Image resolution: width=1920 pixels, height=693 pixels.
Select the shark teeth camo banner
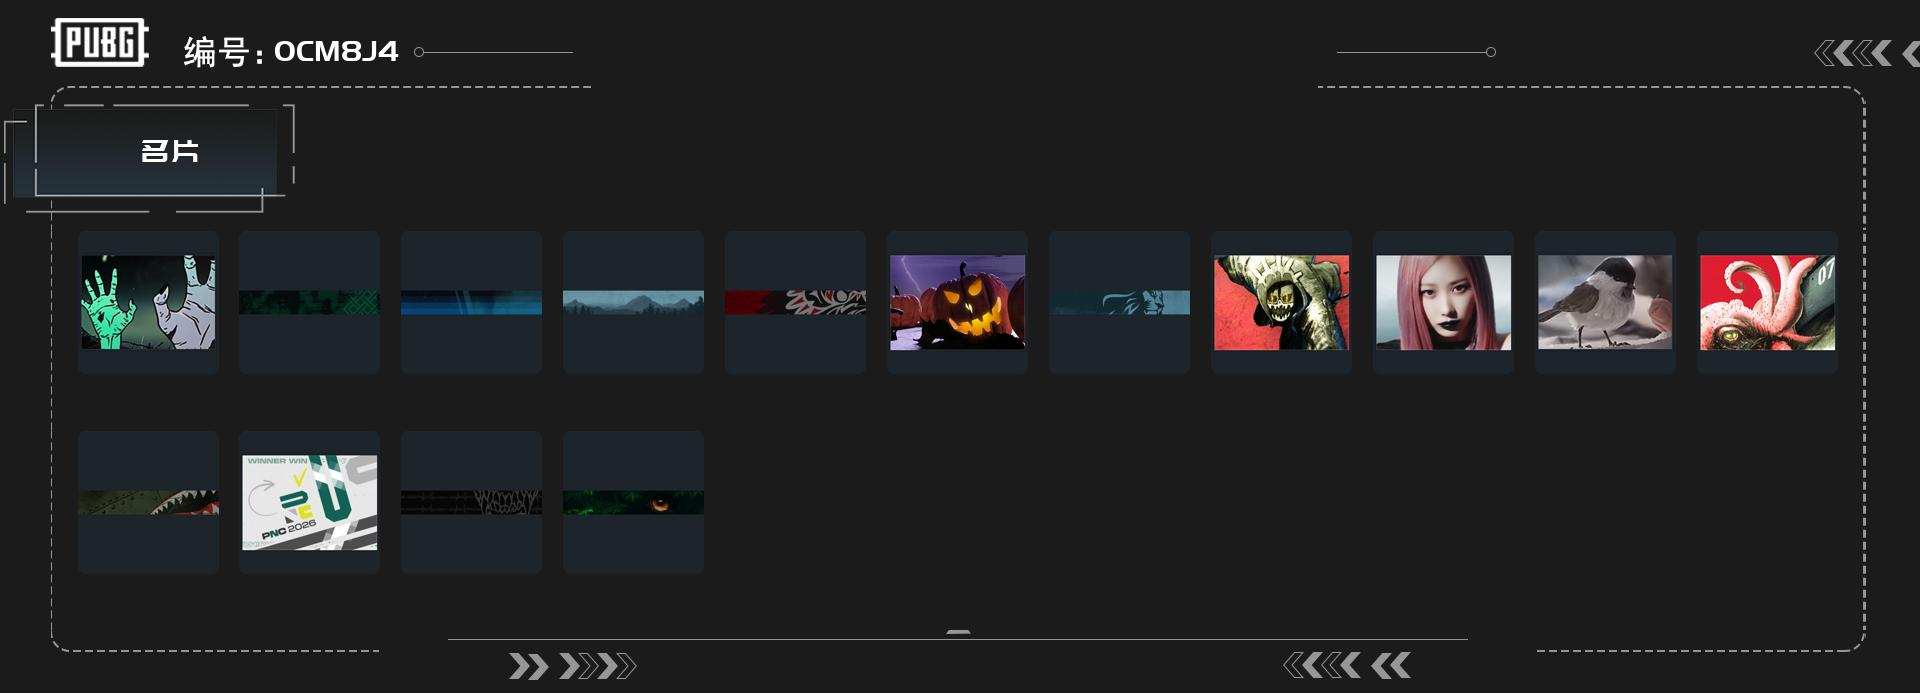(x=148, y=502)
